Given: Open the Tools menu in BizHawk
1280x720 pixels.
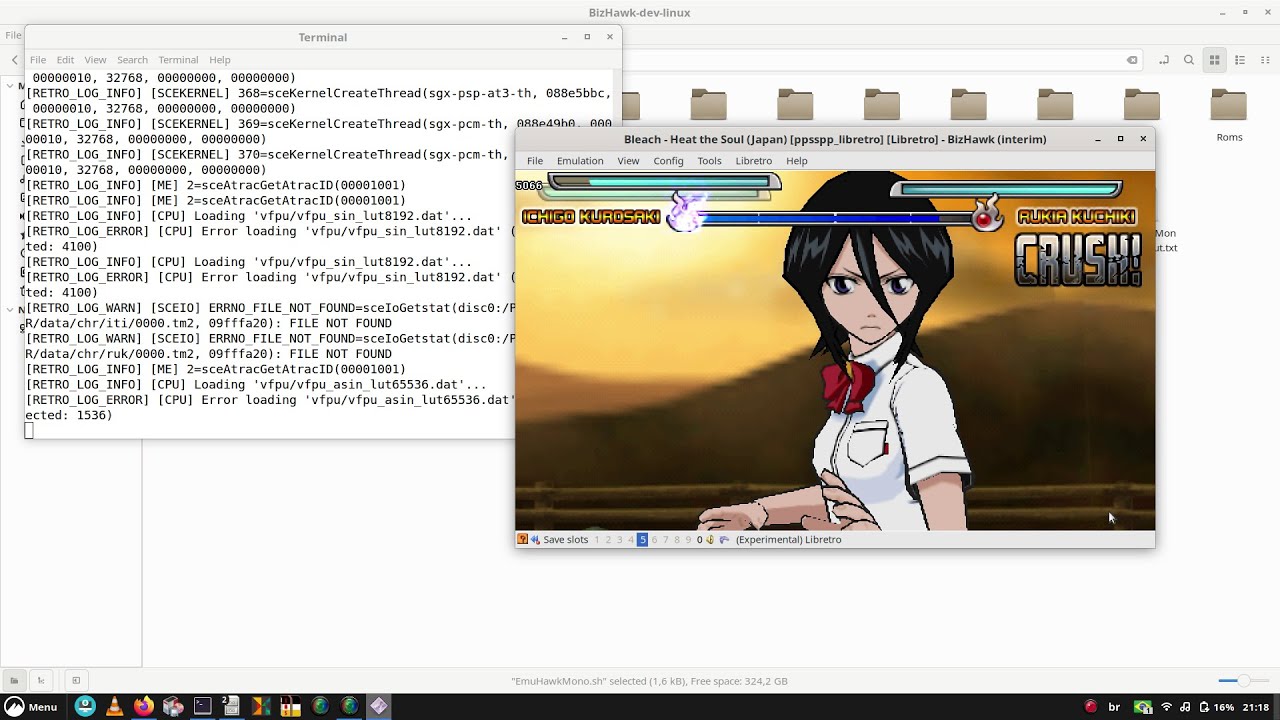Looking at the screenshot, I should coord(709,161).
